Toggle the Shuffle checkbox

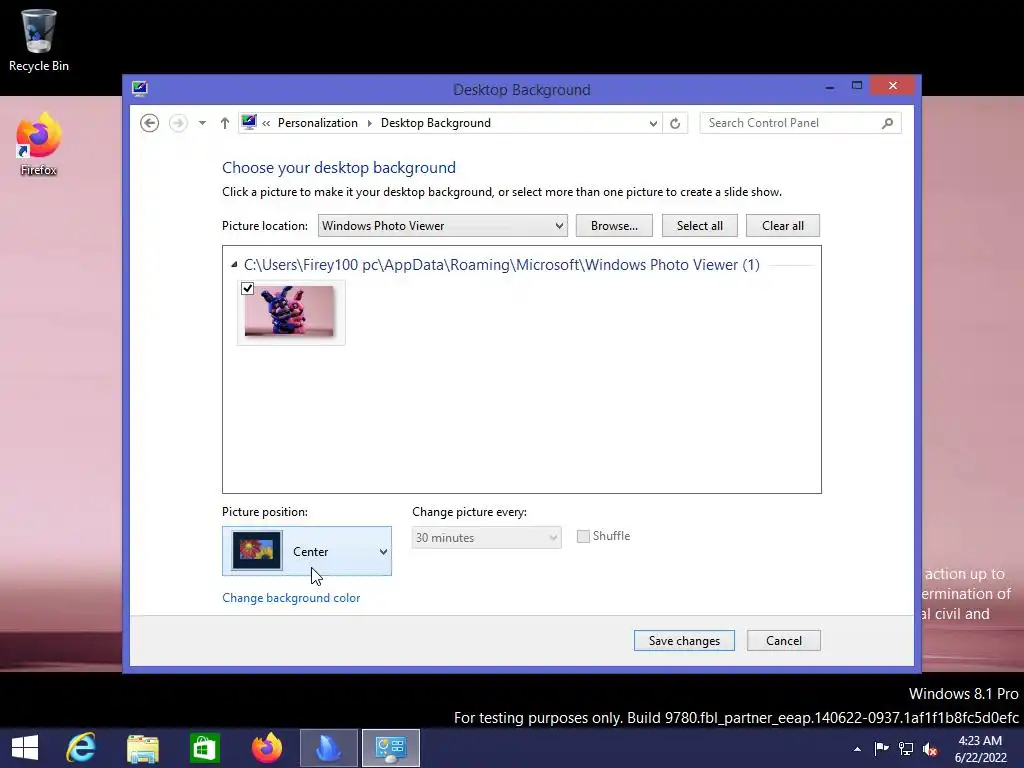pyautogui.click(x=583, y=536)
